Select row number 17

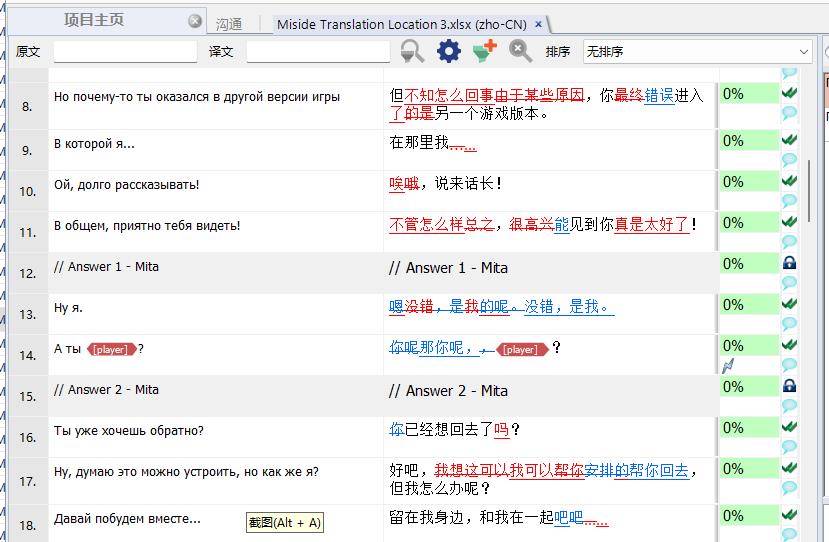pos(27,481)
